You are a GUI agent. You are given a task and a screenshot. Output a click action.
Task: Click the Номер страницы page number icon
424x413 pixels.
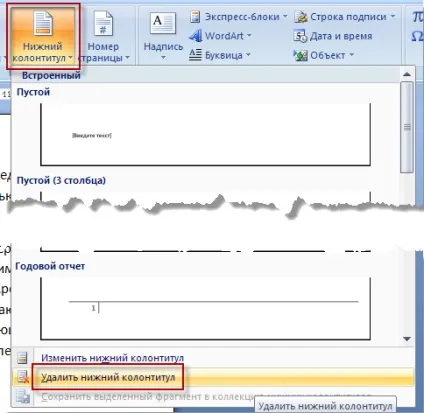click(x=103, y=24)
